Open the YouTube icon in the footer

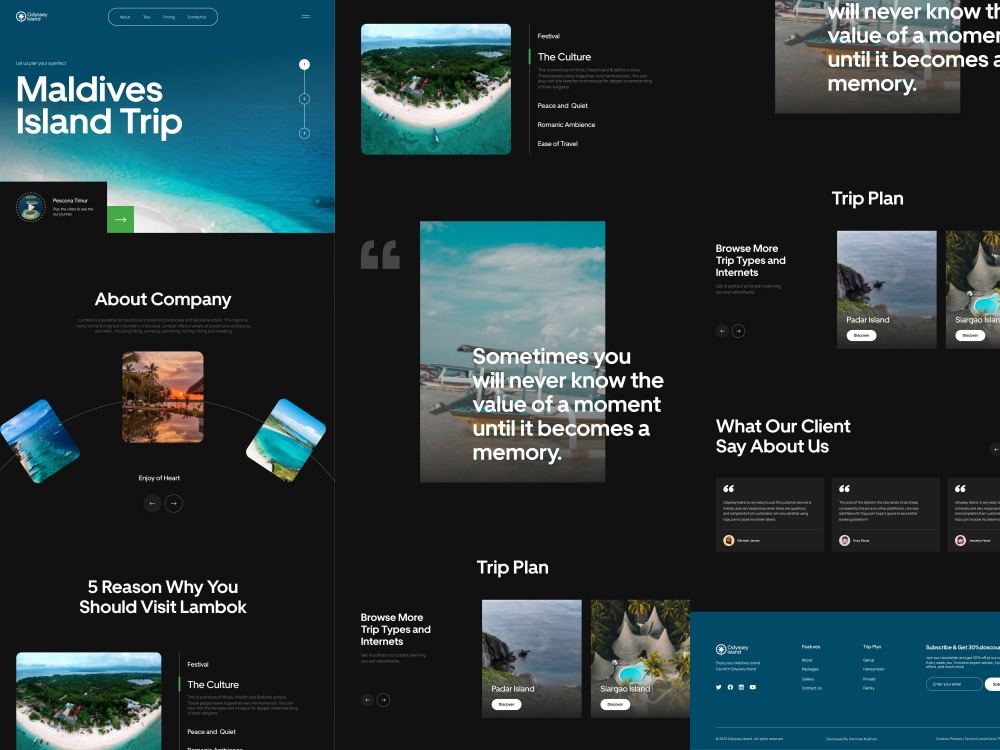tap(753, 688)
